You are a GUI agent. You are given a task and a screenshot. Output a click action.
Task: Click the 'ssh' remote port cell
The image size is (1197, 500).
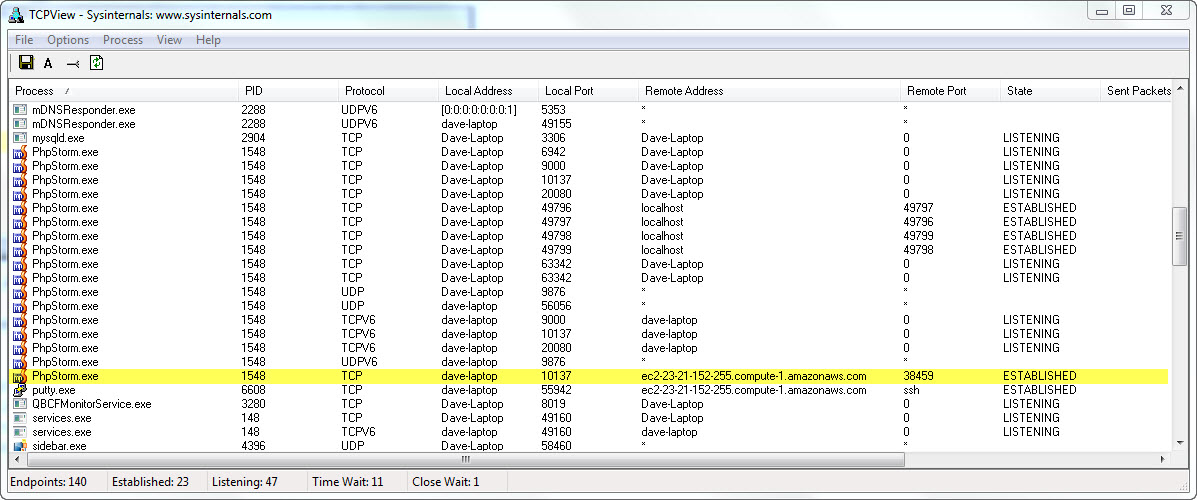[x=912, y=390]
